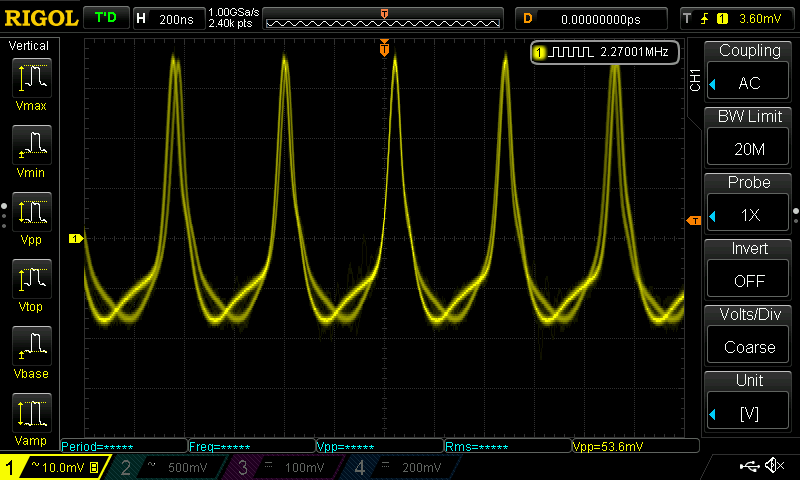800x480 pixels.
Task: Select the Vtop measurement icon
Action: point(32,279)
